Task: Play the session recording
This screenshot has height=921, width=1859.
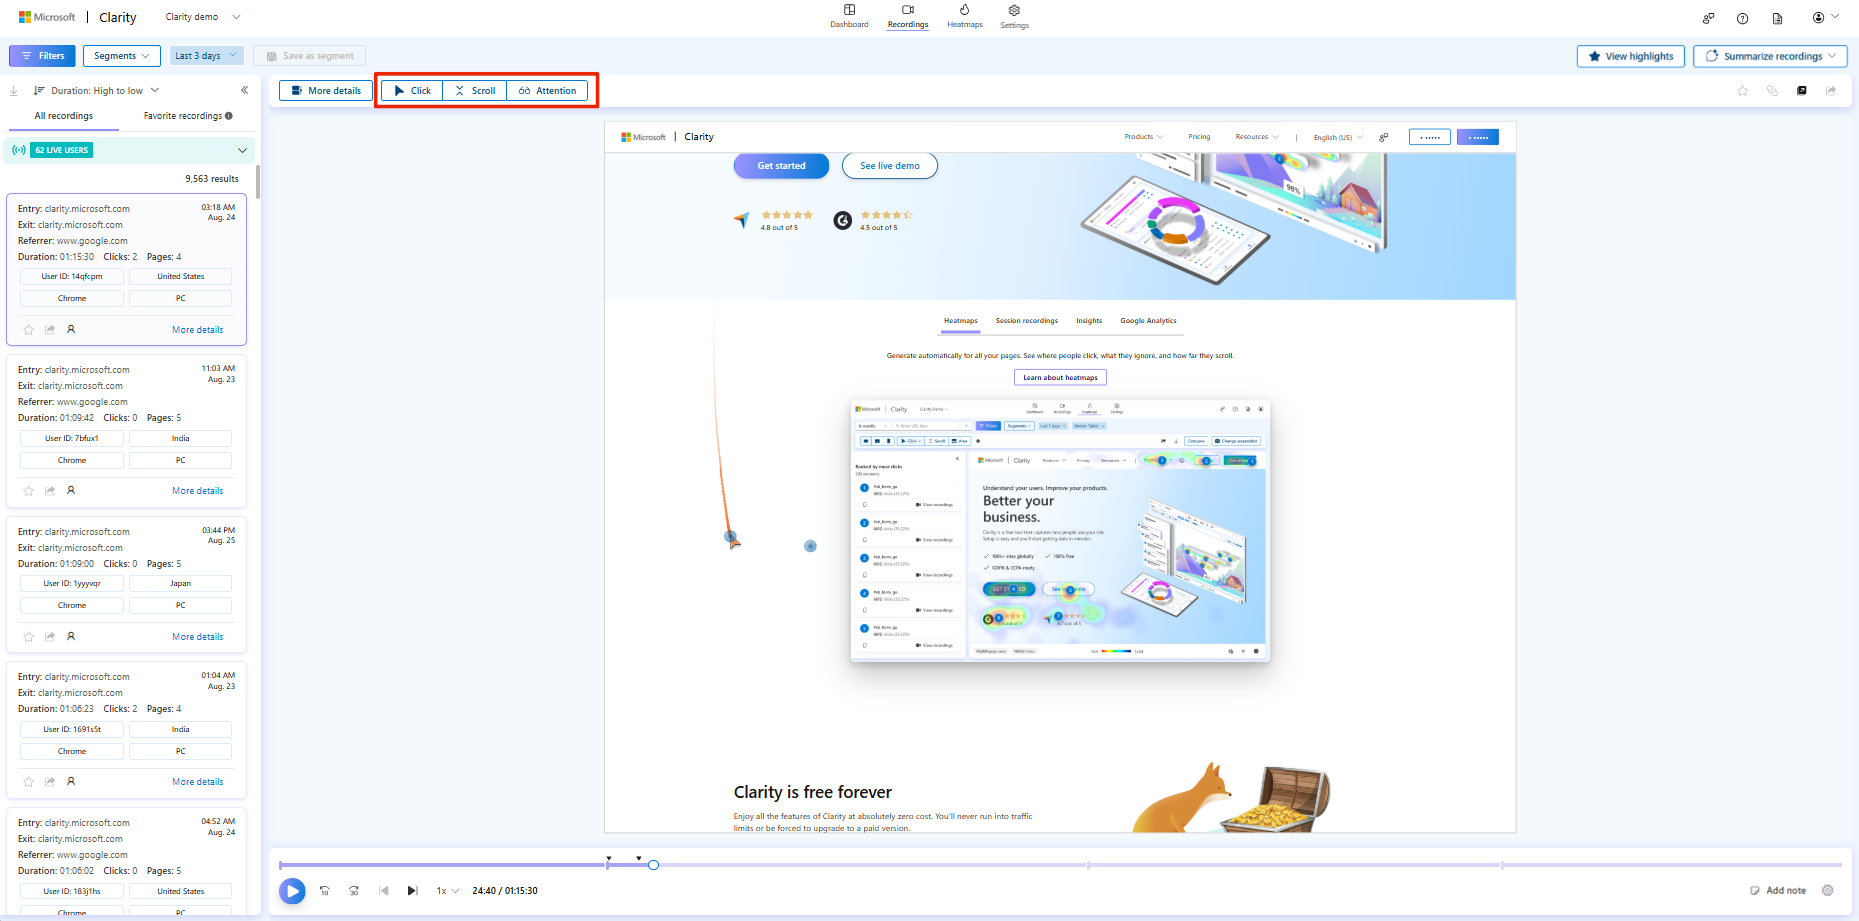Action: pyautogui.click(x=292, y=890)
